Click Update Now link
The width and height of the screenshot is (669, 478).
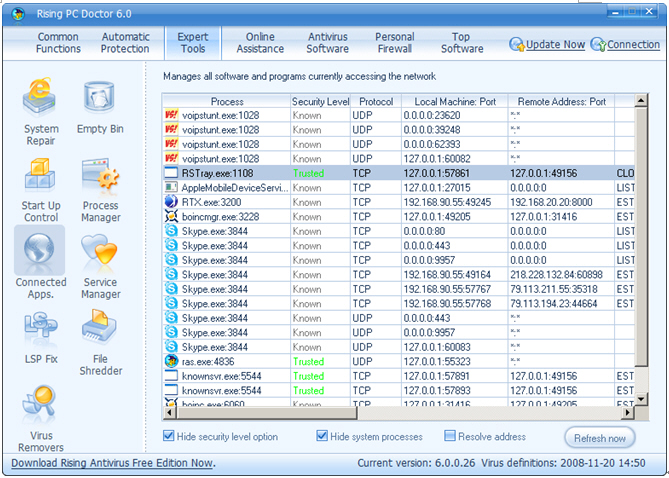[548, 45]
